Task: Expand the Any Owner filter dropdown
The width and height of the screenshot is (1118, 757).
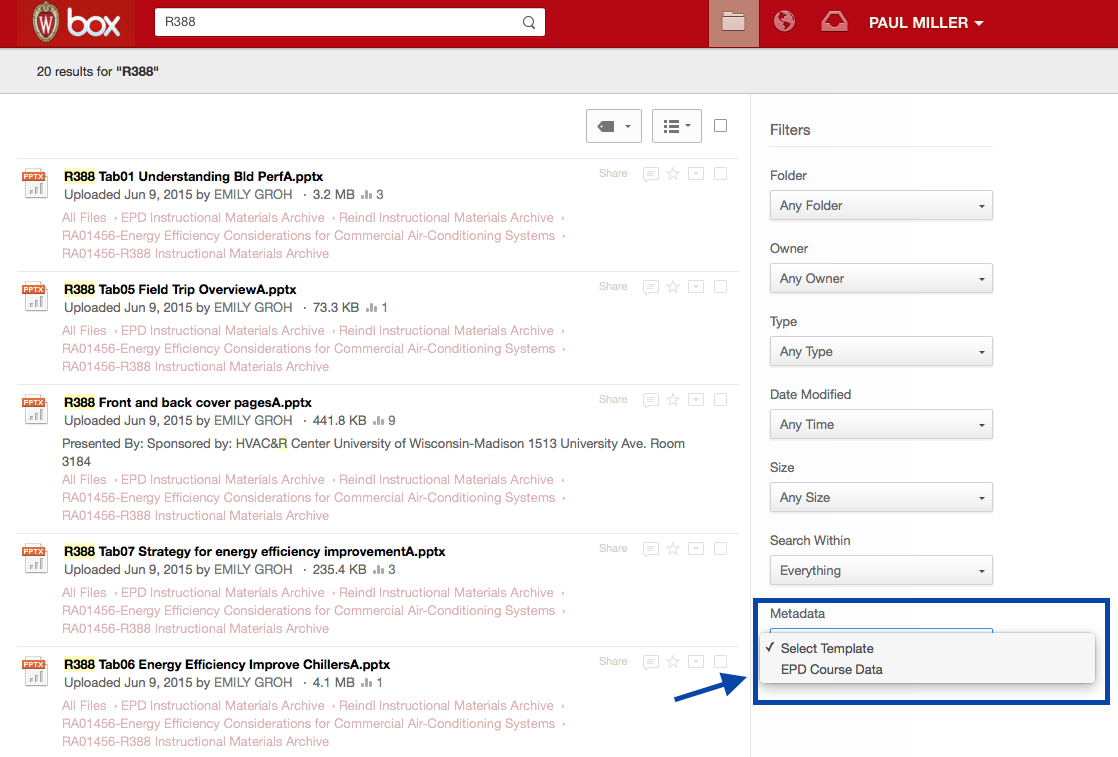Action: pyautogui.click(x=881, y=279)
